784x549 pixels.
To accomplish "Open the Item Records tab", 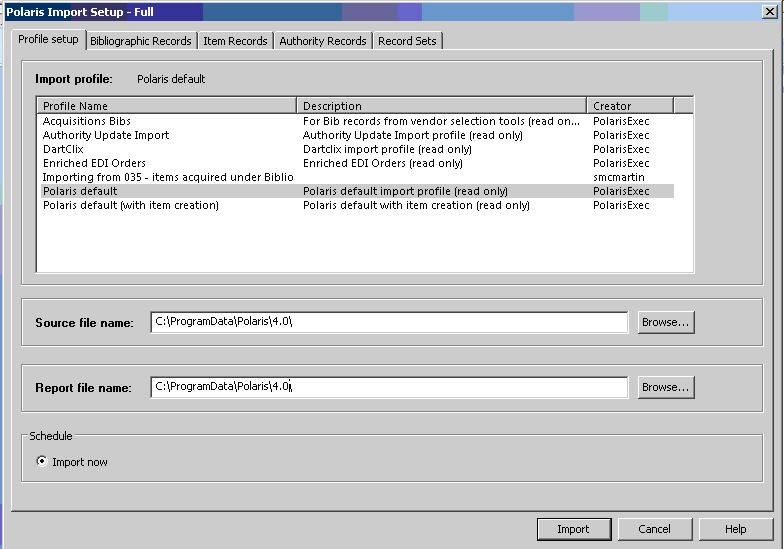I will tap(235, 41).
